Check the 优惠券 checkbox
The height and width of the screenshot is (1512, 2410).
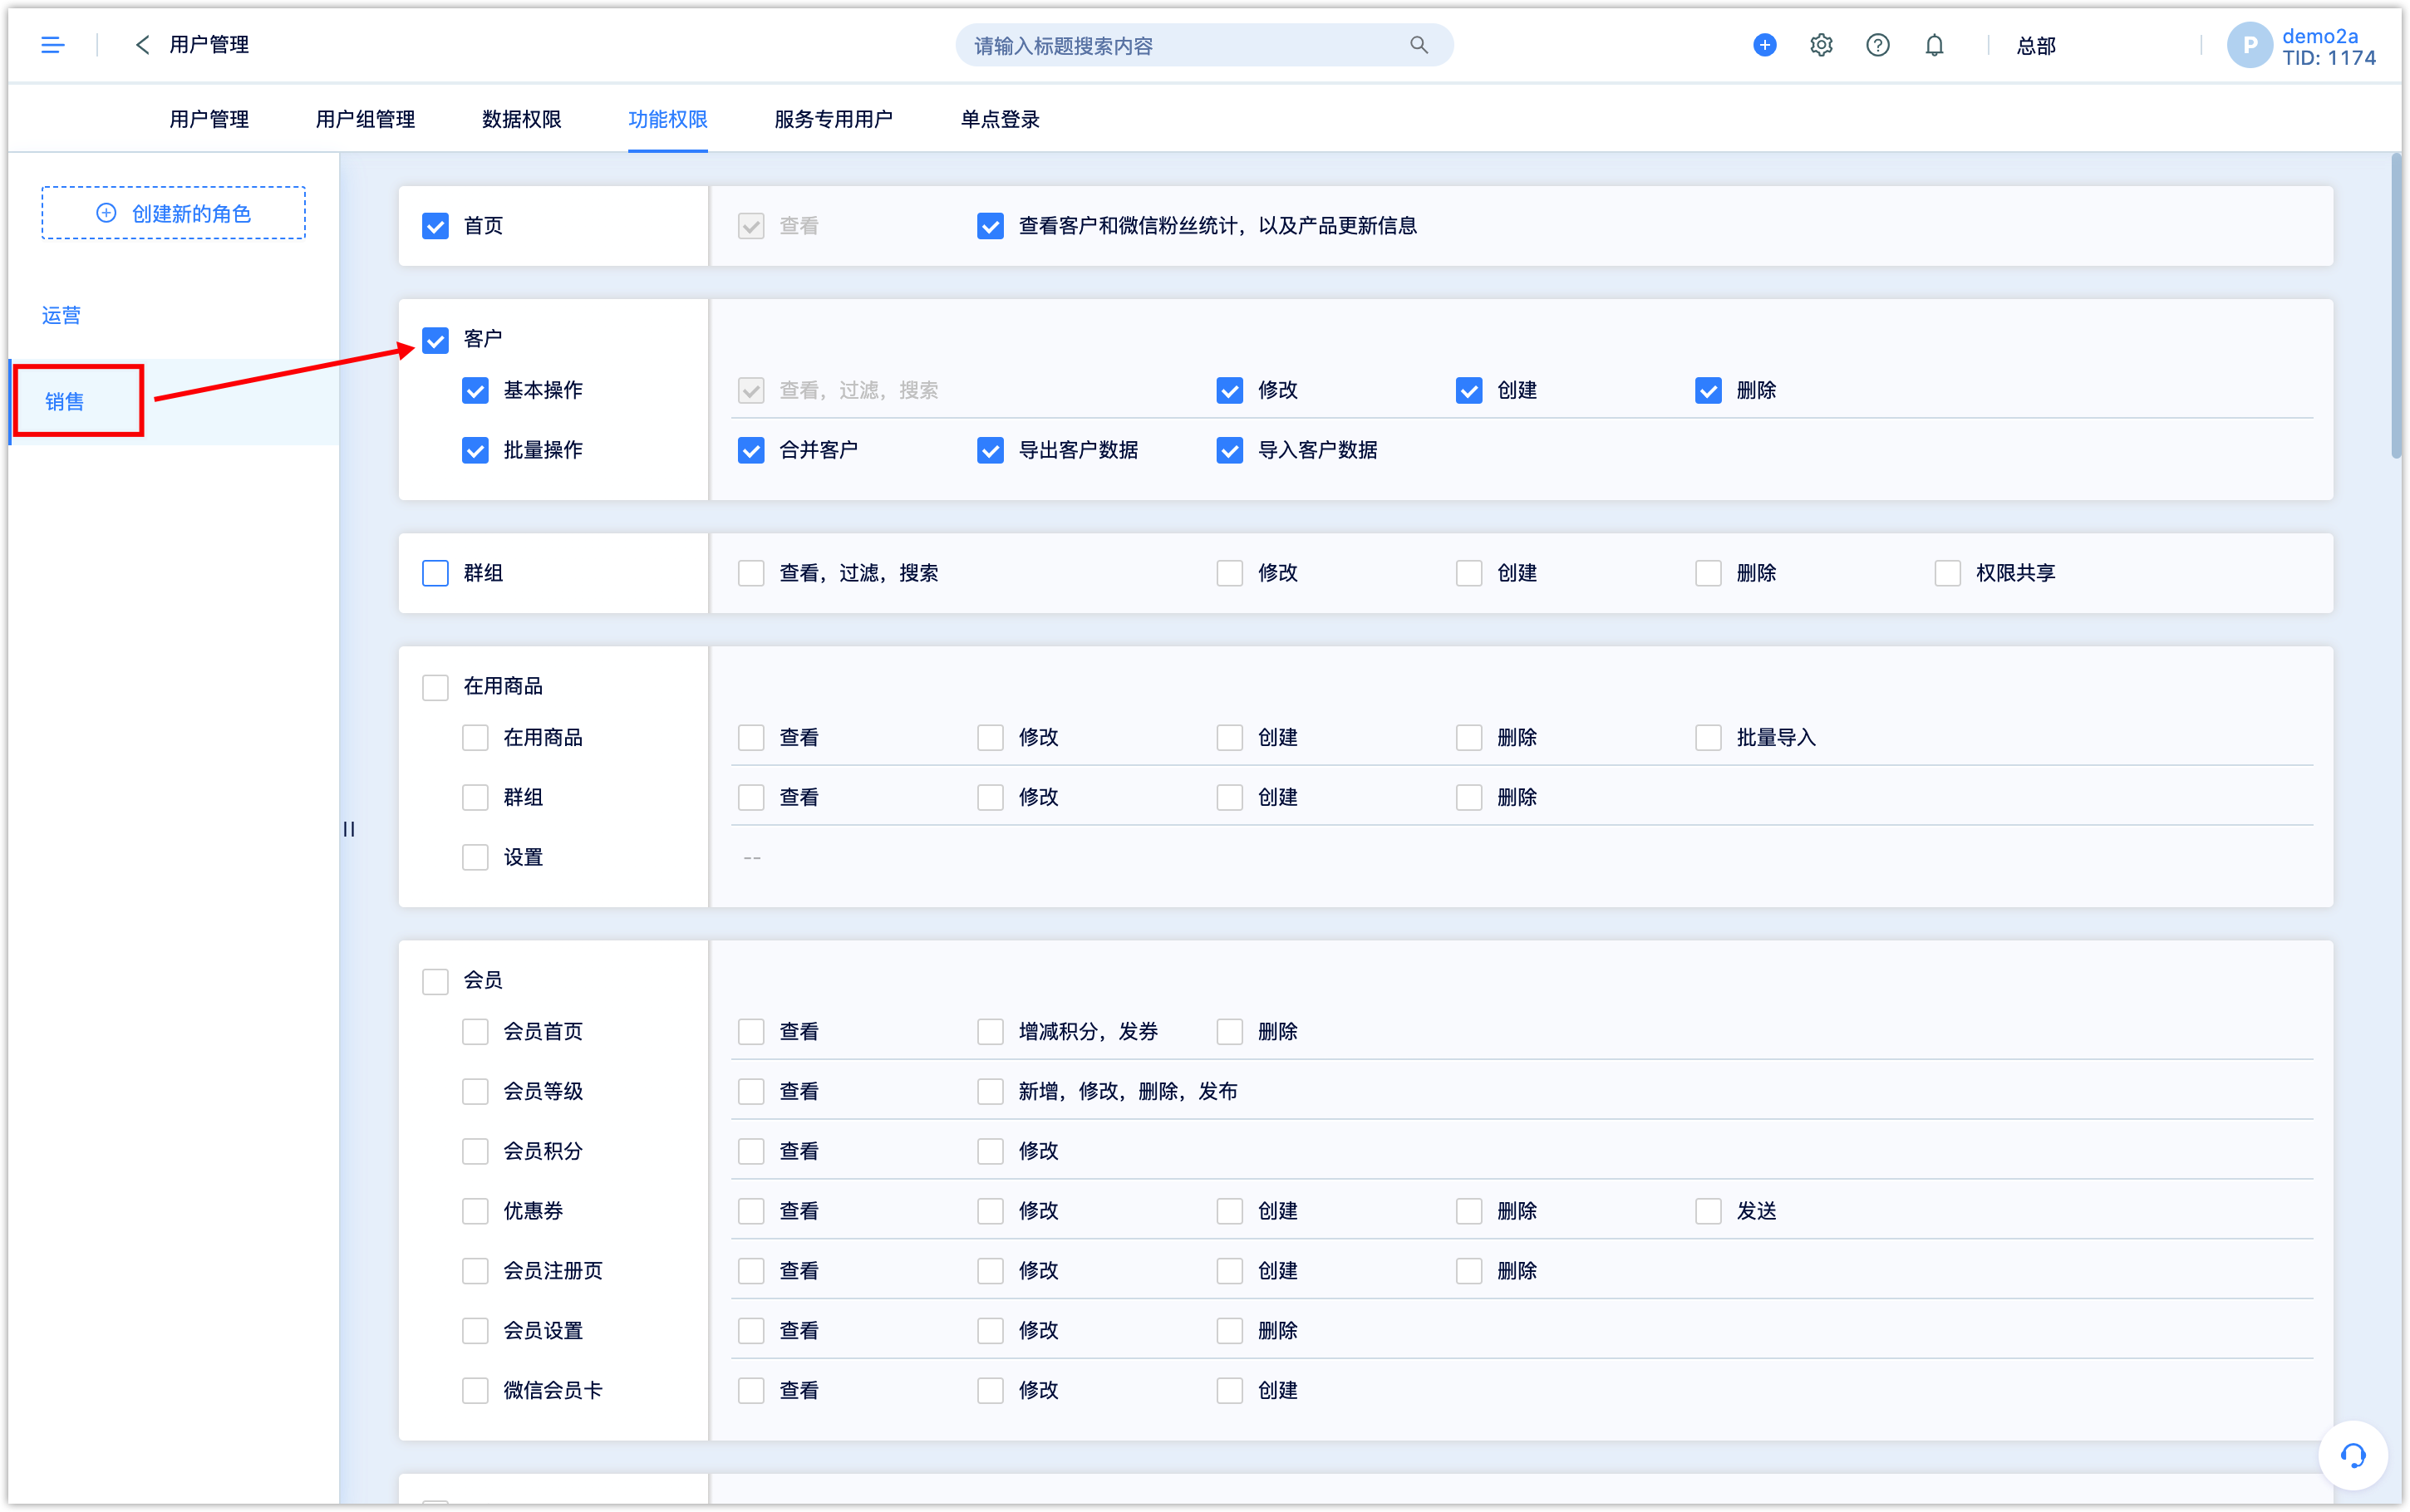coord(475,1211)
